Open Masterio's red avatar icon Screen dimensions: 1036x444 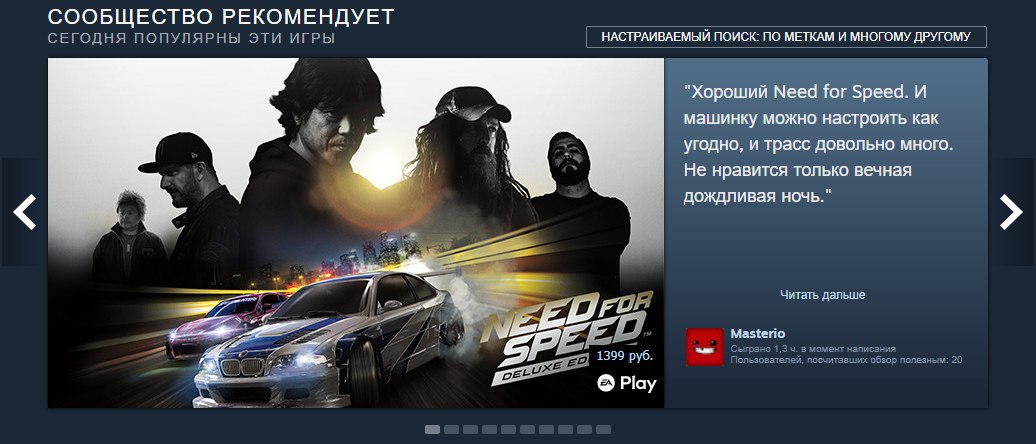click(x=704, y=347)
